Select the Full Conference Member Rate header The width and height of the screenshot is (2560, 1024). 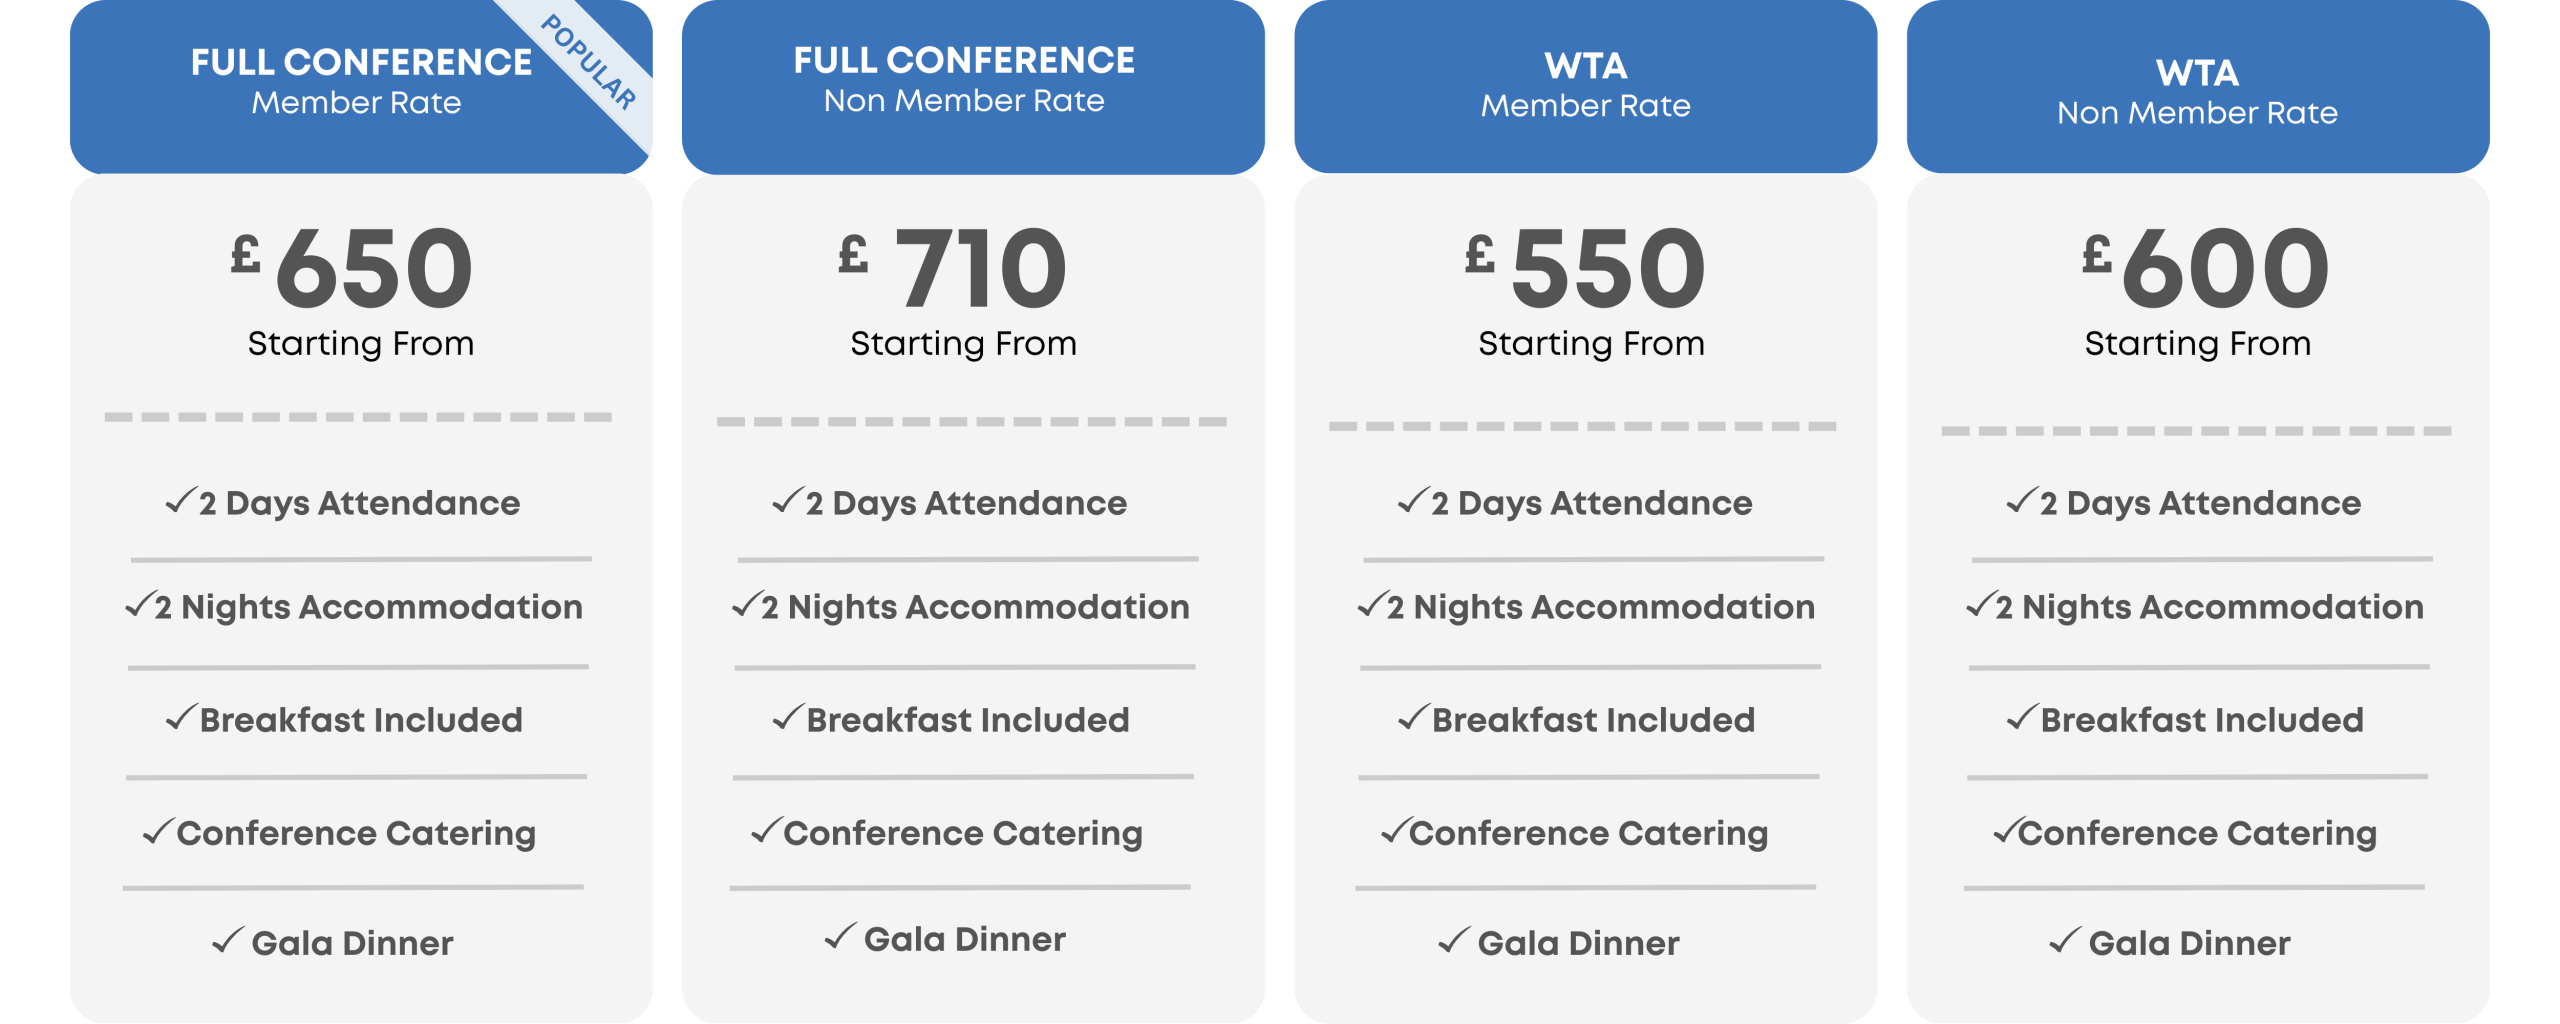point(360,82)
